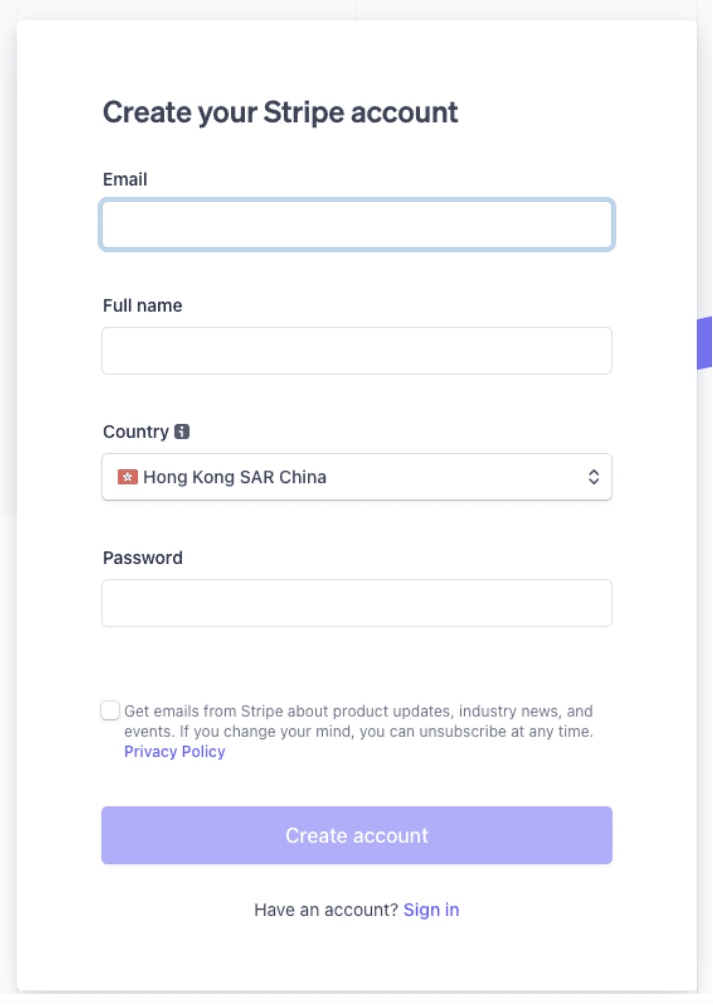Click the 'Create your Stripe account' heading

pos(280,112)
